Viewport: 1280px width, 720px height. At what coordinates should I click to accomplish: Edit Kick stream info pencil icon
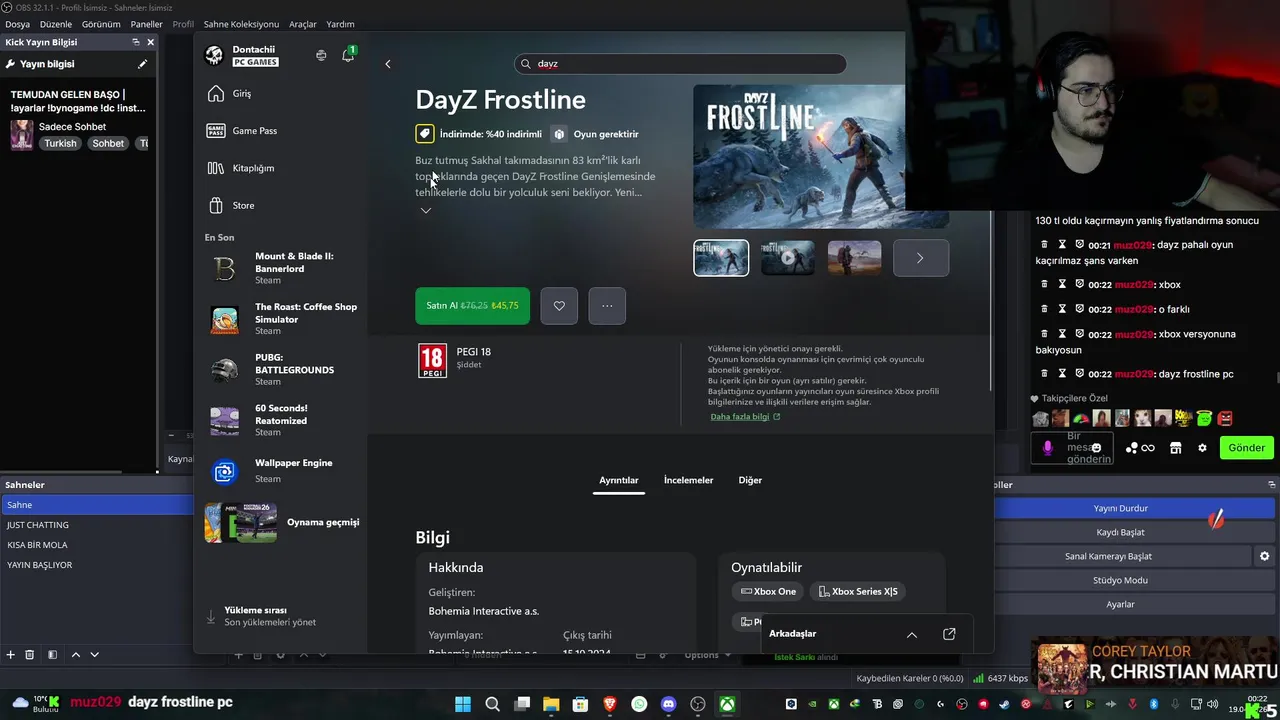coord(142,64)
